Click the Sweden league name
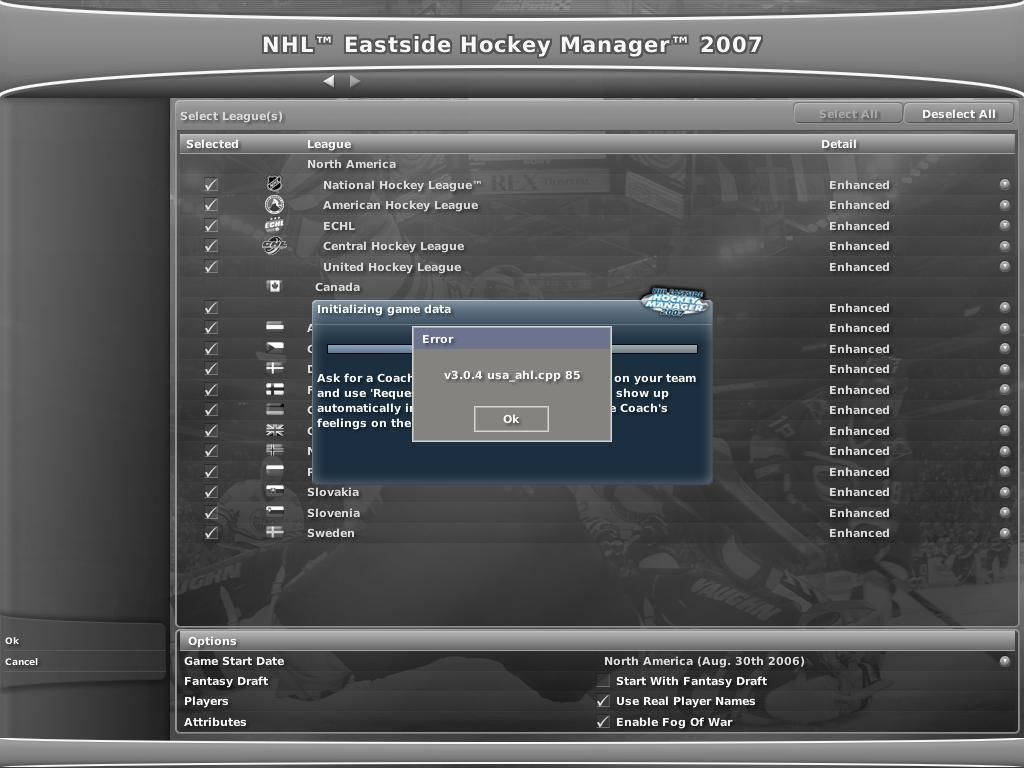This screenshot has width=1024, height=768. pyautogui.click(x=330, y=533)
